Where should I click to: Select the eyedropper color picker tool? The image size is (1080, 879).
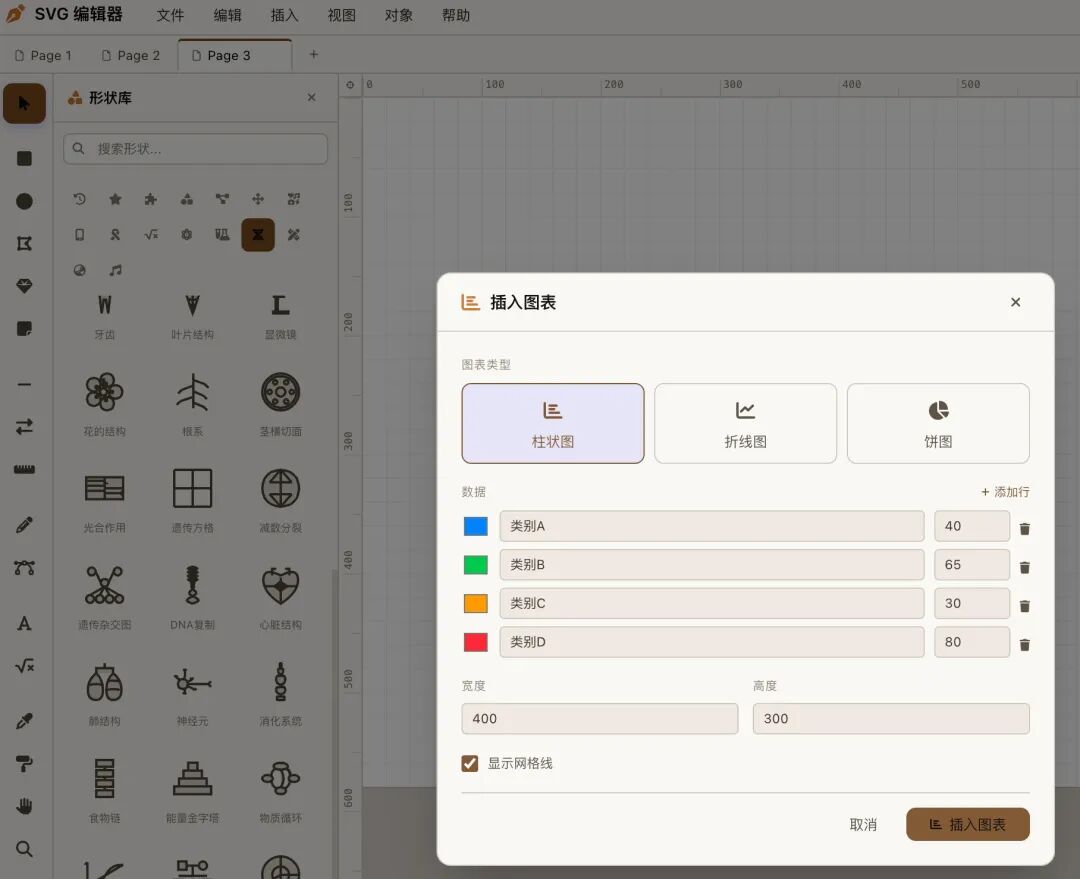click(x=24, y=721)
